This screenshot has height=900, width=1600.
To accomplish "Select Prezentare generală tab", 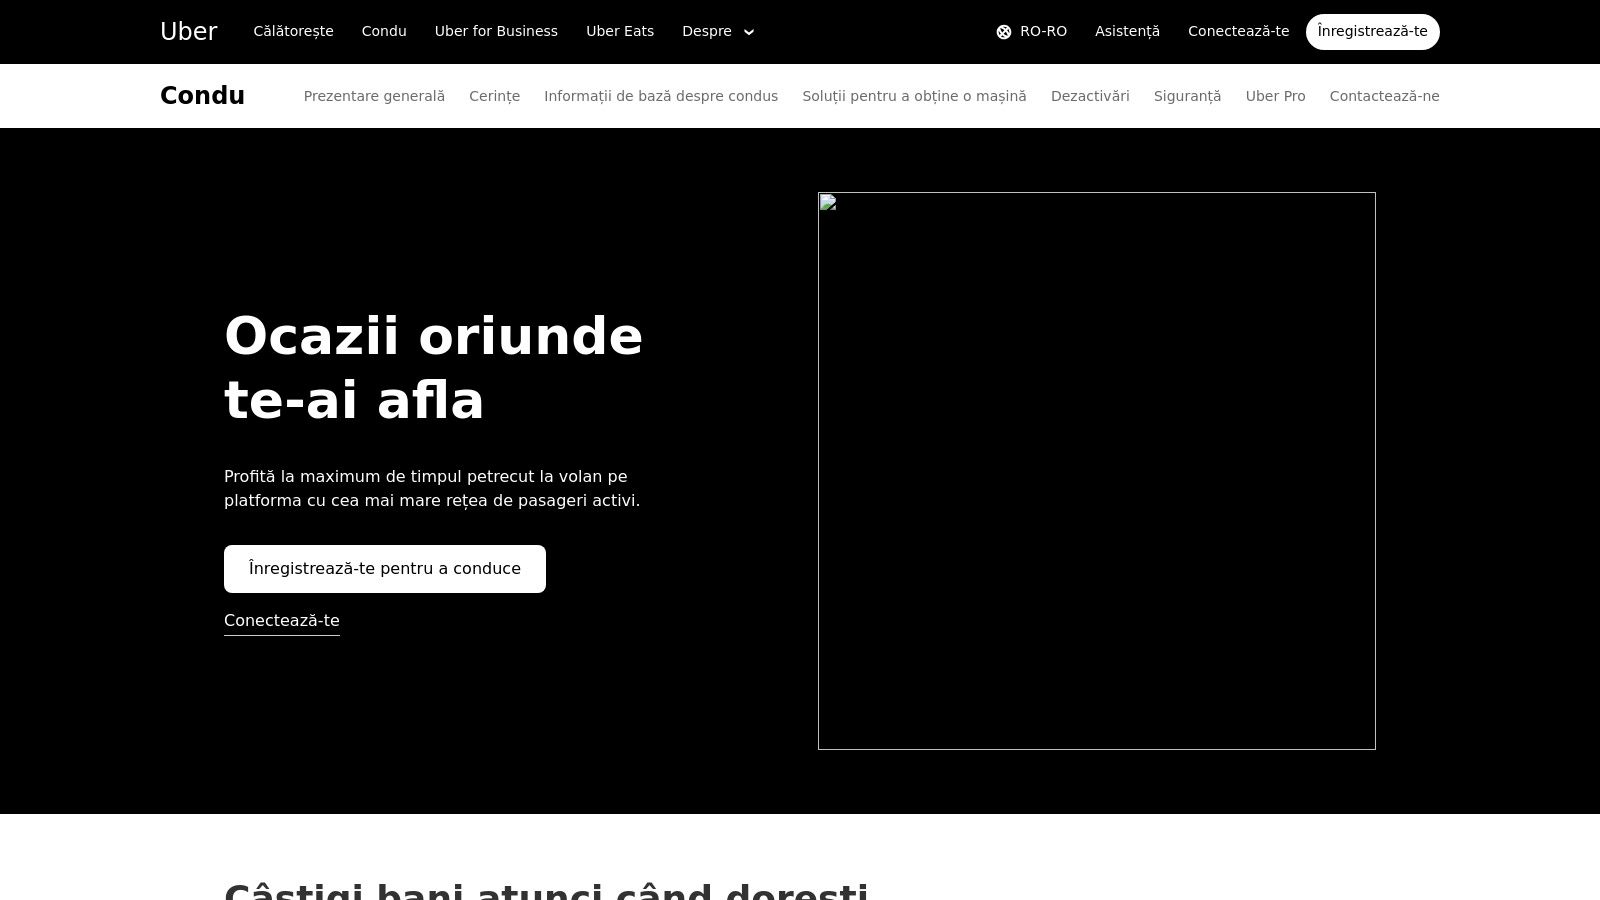I will coord(374,96).
